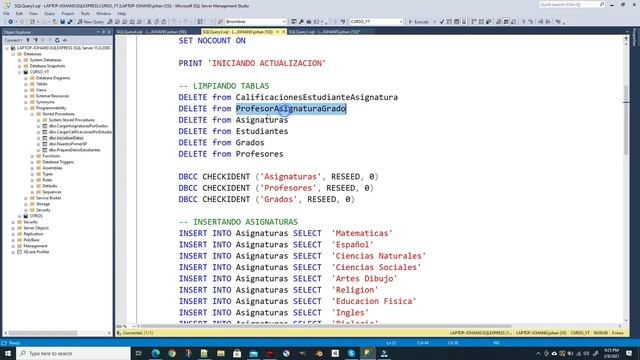The image size is (640, 360).
Task: Click the Save icon in toolbar
Action: point(62,22)
